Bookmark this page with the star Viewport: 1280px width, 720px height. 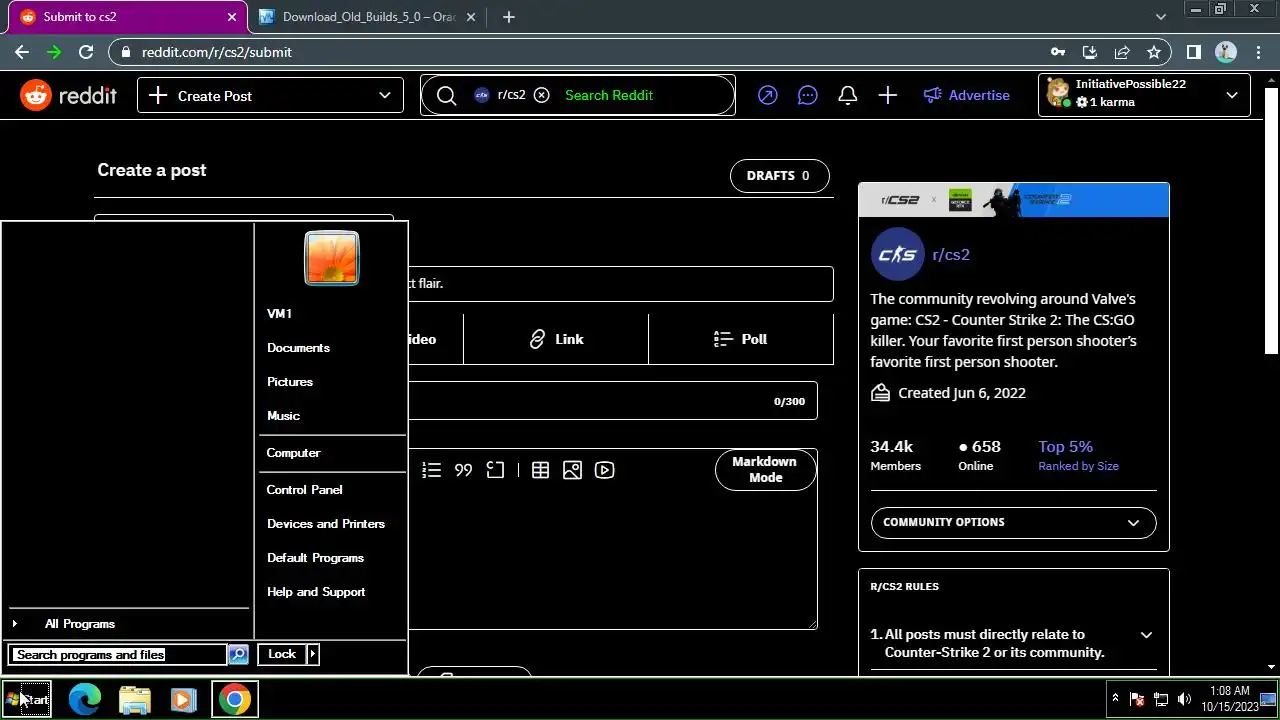coord(1154,52)
